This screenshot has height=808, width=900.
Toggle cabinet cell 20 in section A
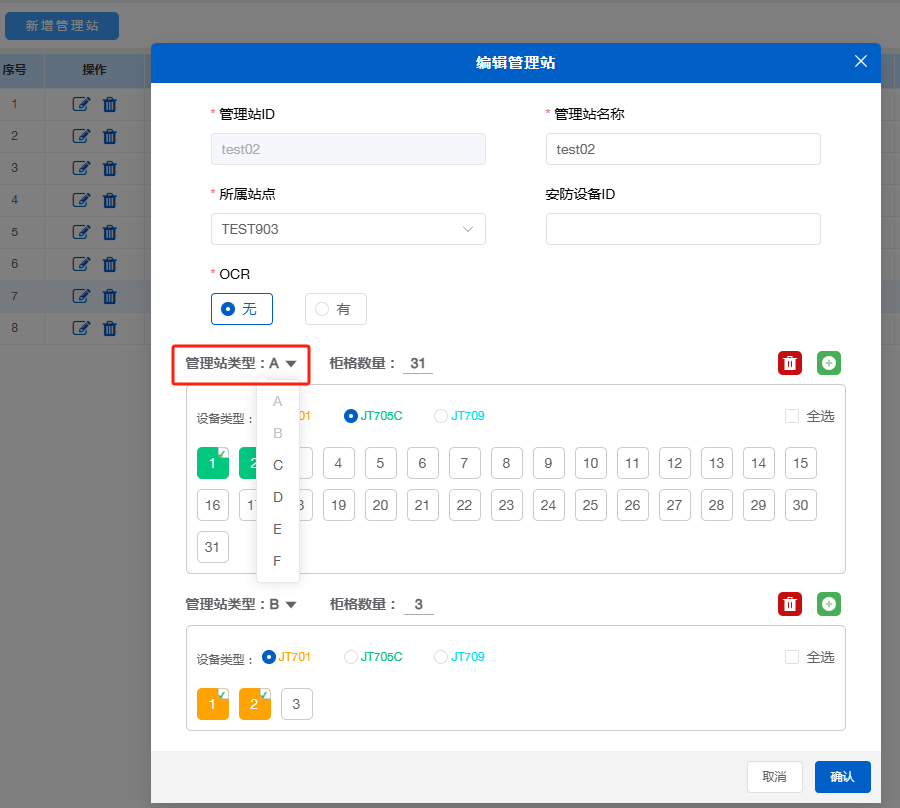[x=381, y=505]
